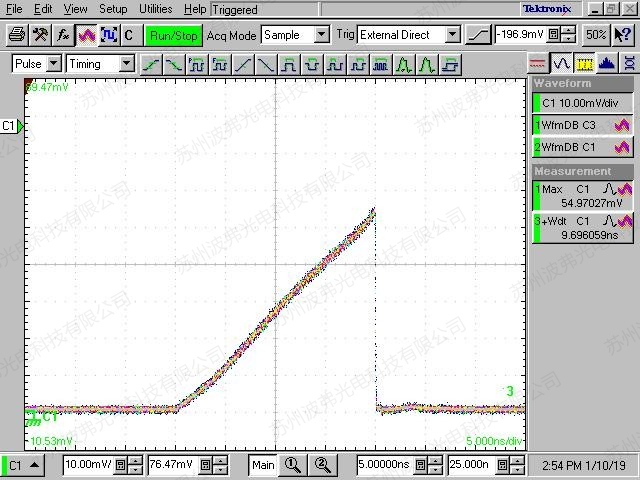Open the Setup menu
Screen dimensions: 640x480
coord(113,9)
